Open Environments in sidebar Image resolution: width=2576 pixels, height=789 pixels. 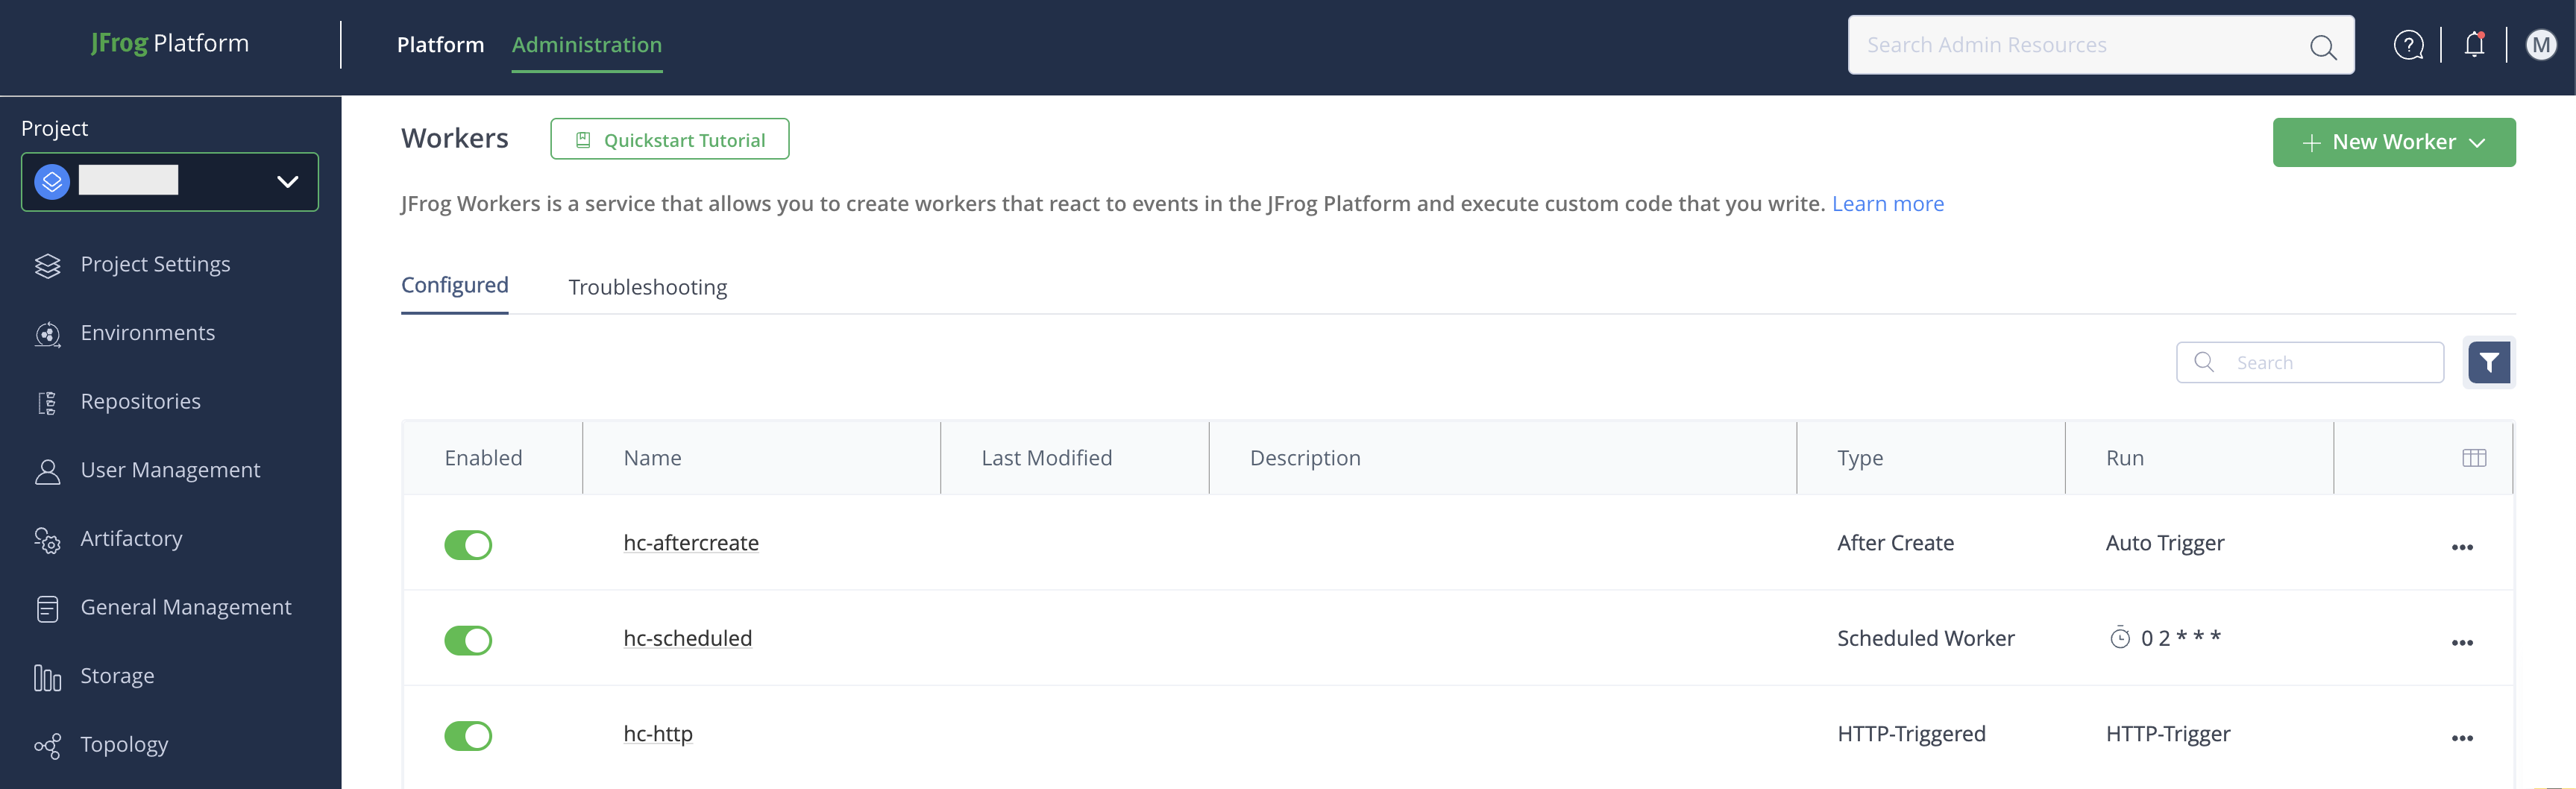(x=147, y=333)
